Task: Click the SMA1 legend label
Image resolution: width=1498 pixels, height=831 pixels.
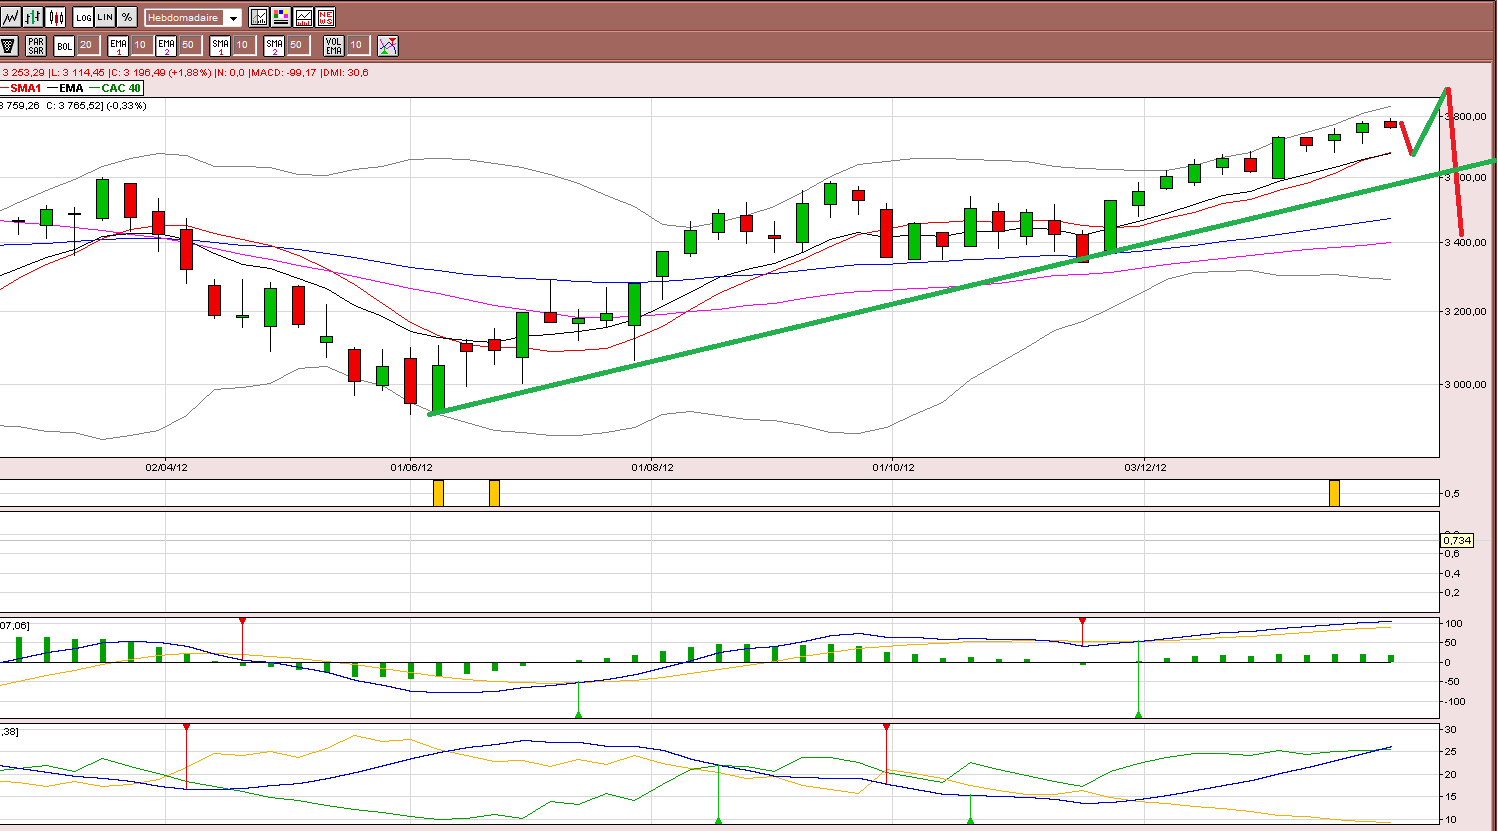Action: pos(26,88)
